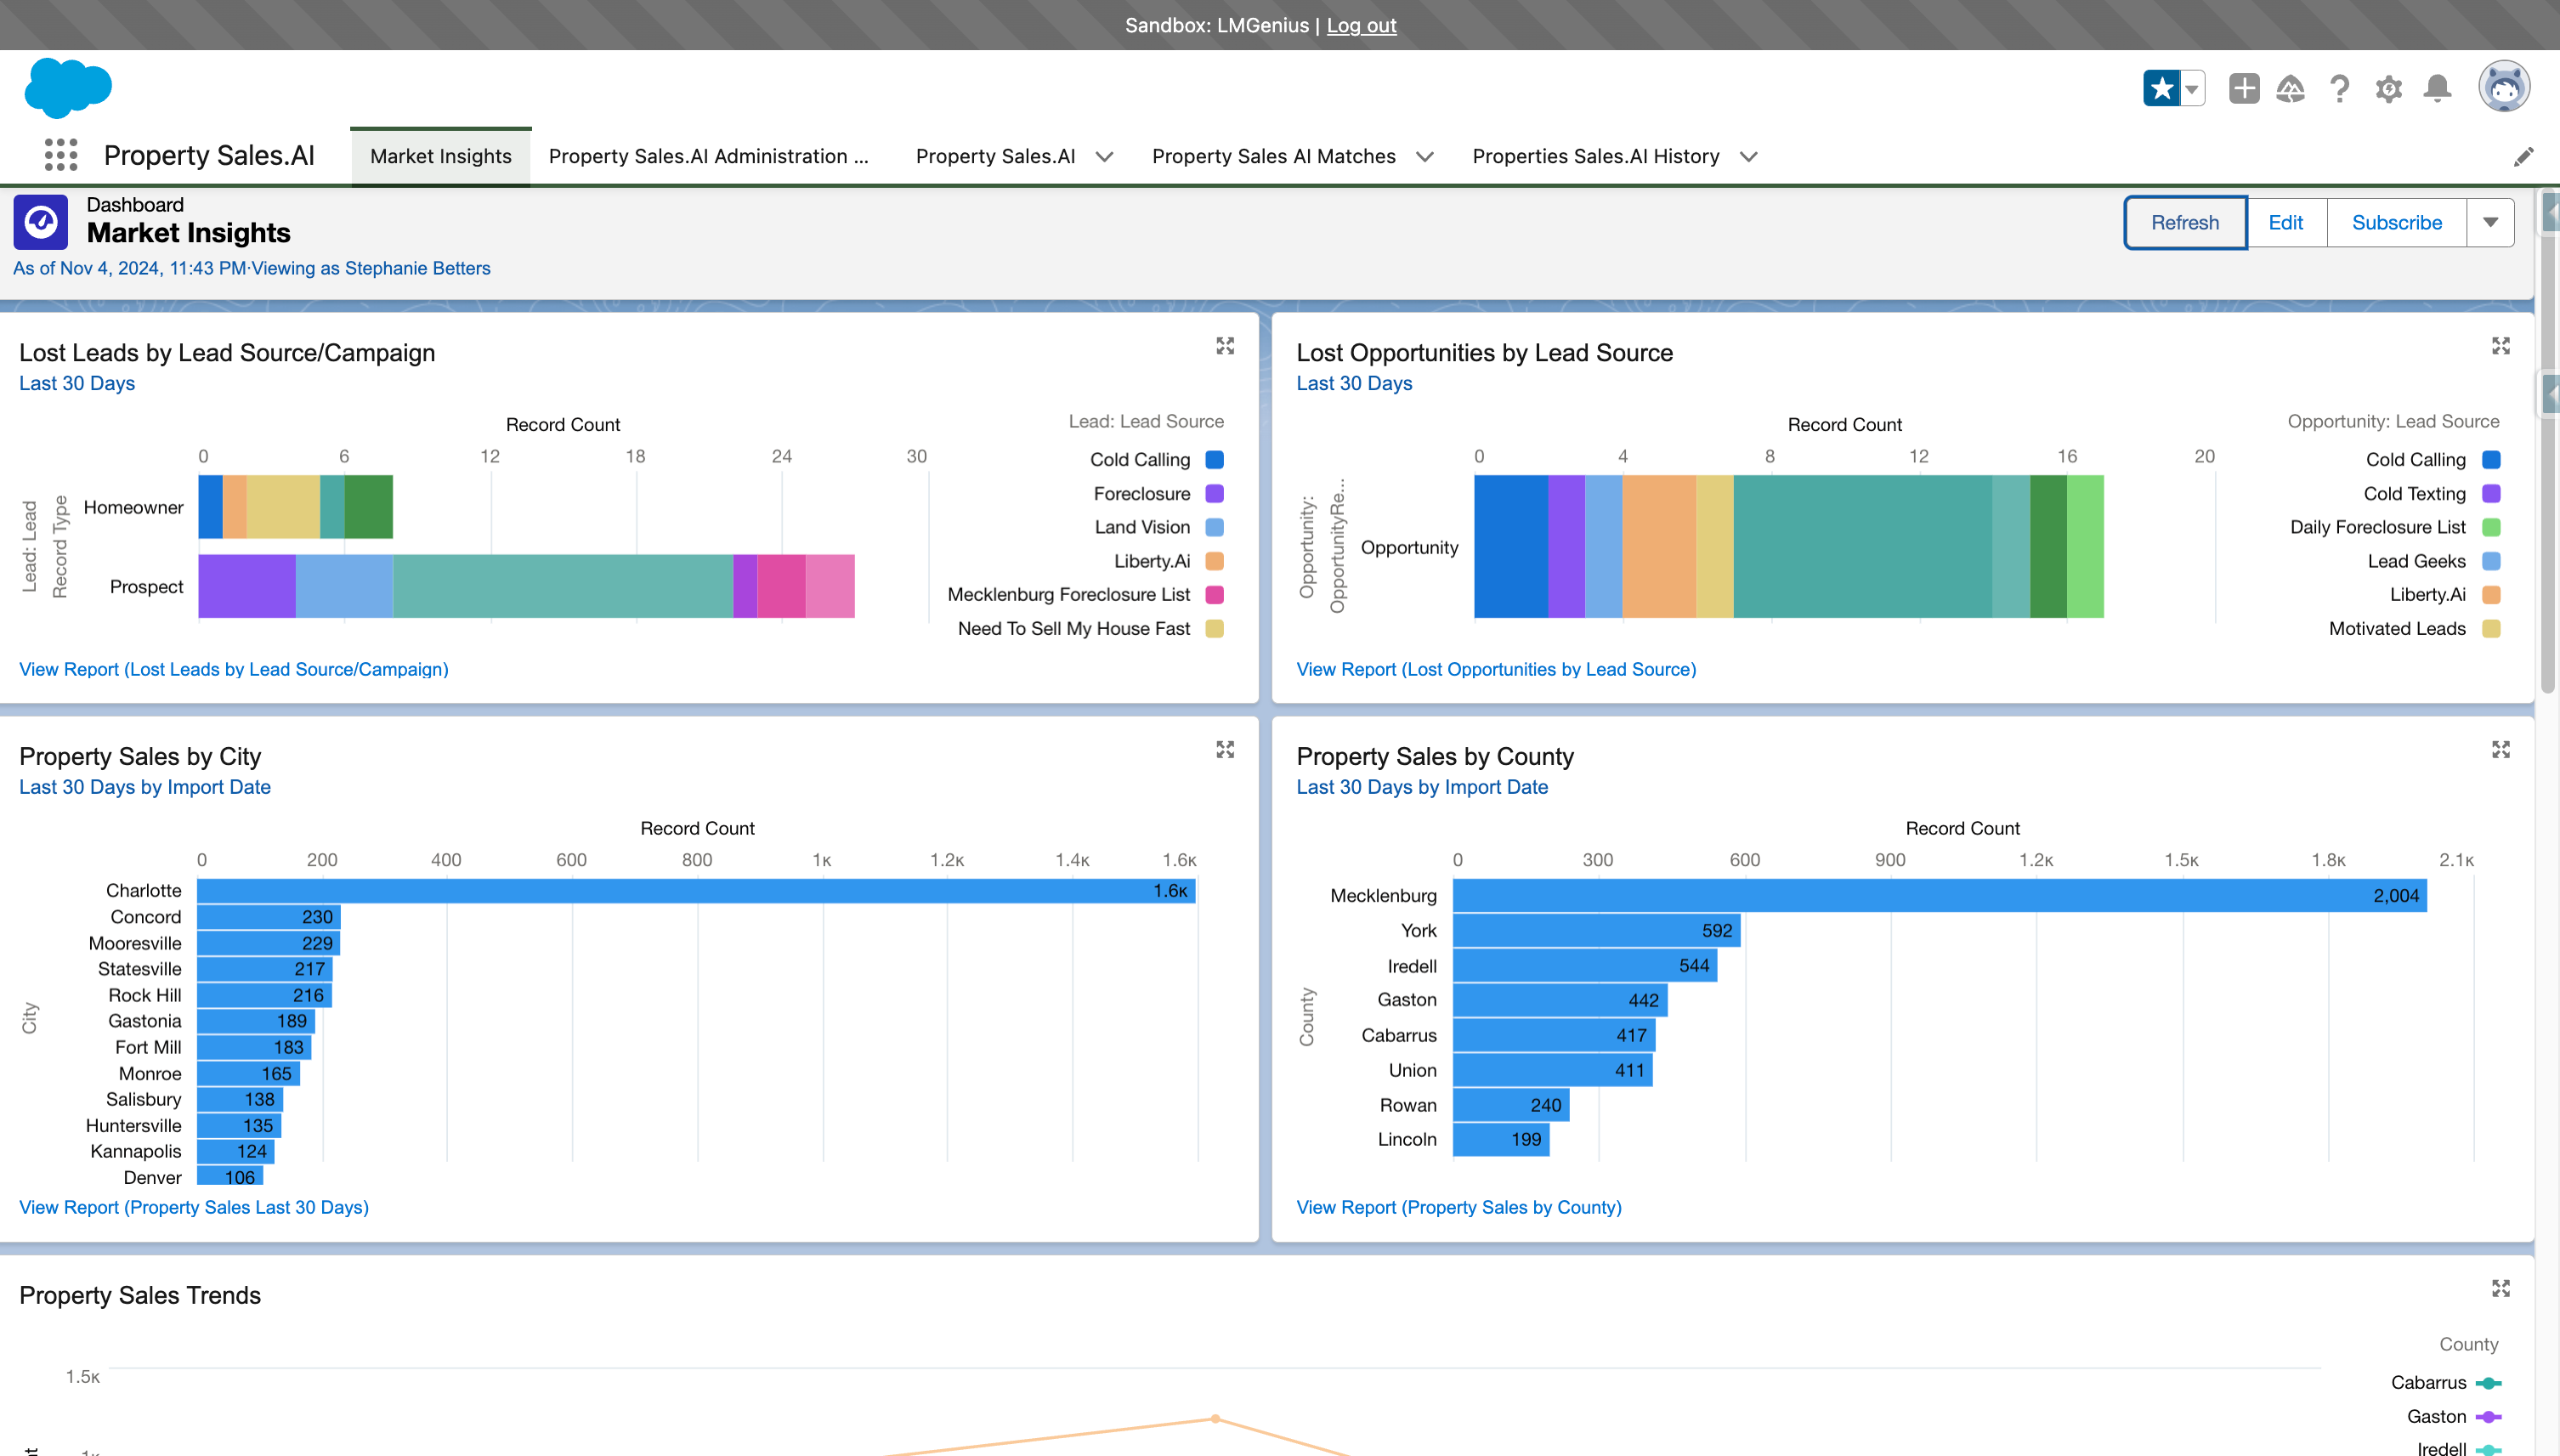Open the View Report Lost Opportunities link

click(x=1496, y=669)
